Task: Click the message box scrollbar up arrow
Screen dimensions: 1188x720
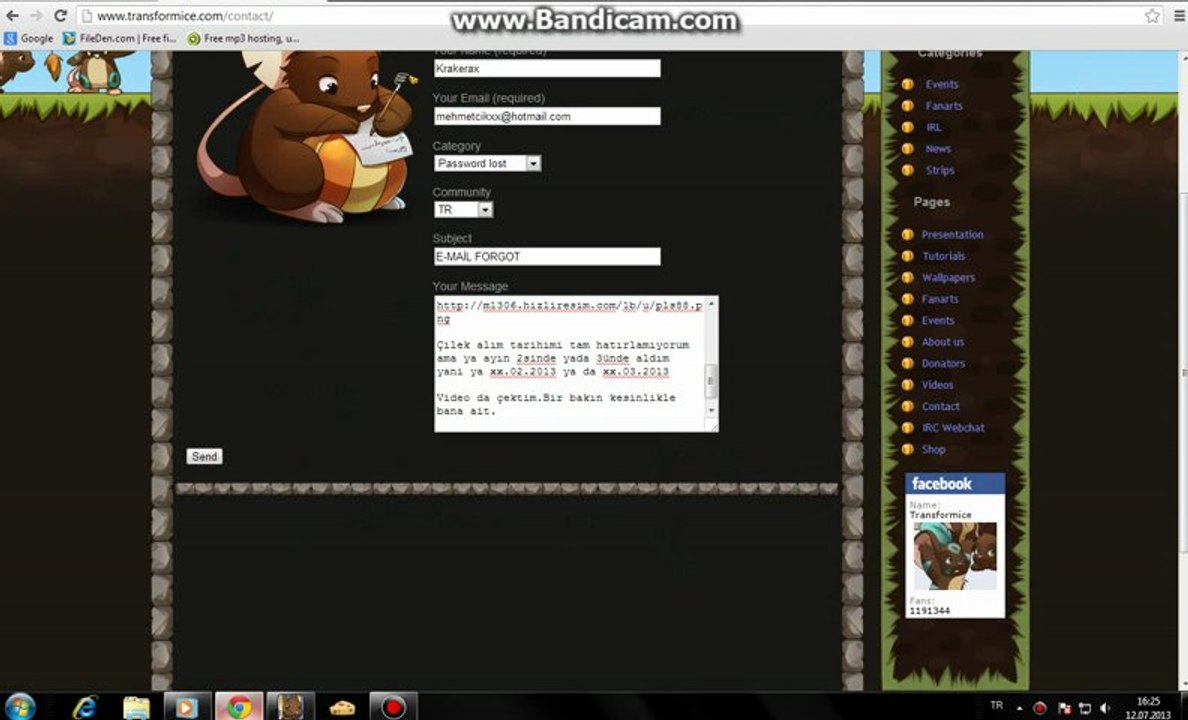Action: pyautogui.click(x=711, y=303)
